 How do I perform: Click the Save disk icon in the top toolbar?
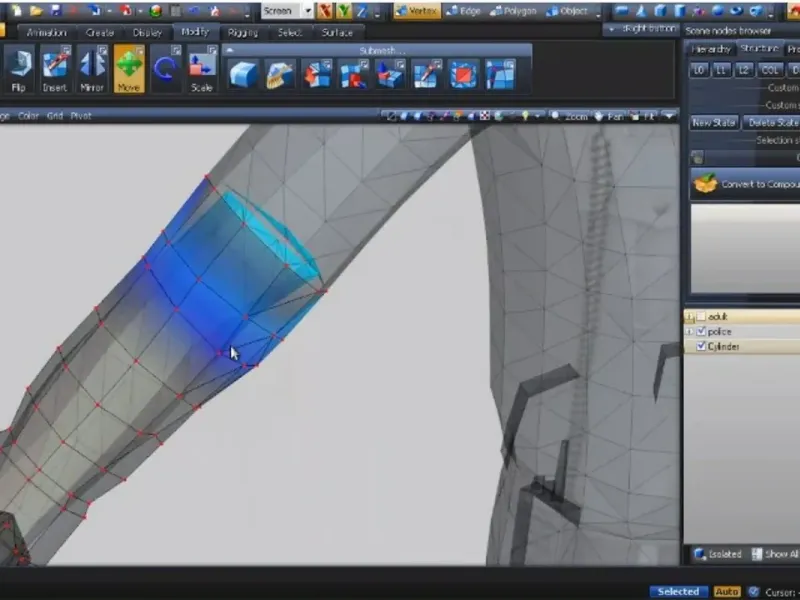(56, 10)
